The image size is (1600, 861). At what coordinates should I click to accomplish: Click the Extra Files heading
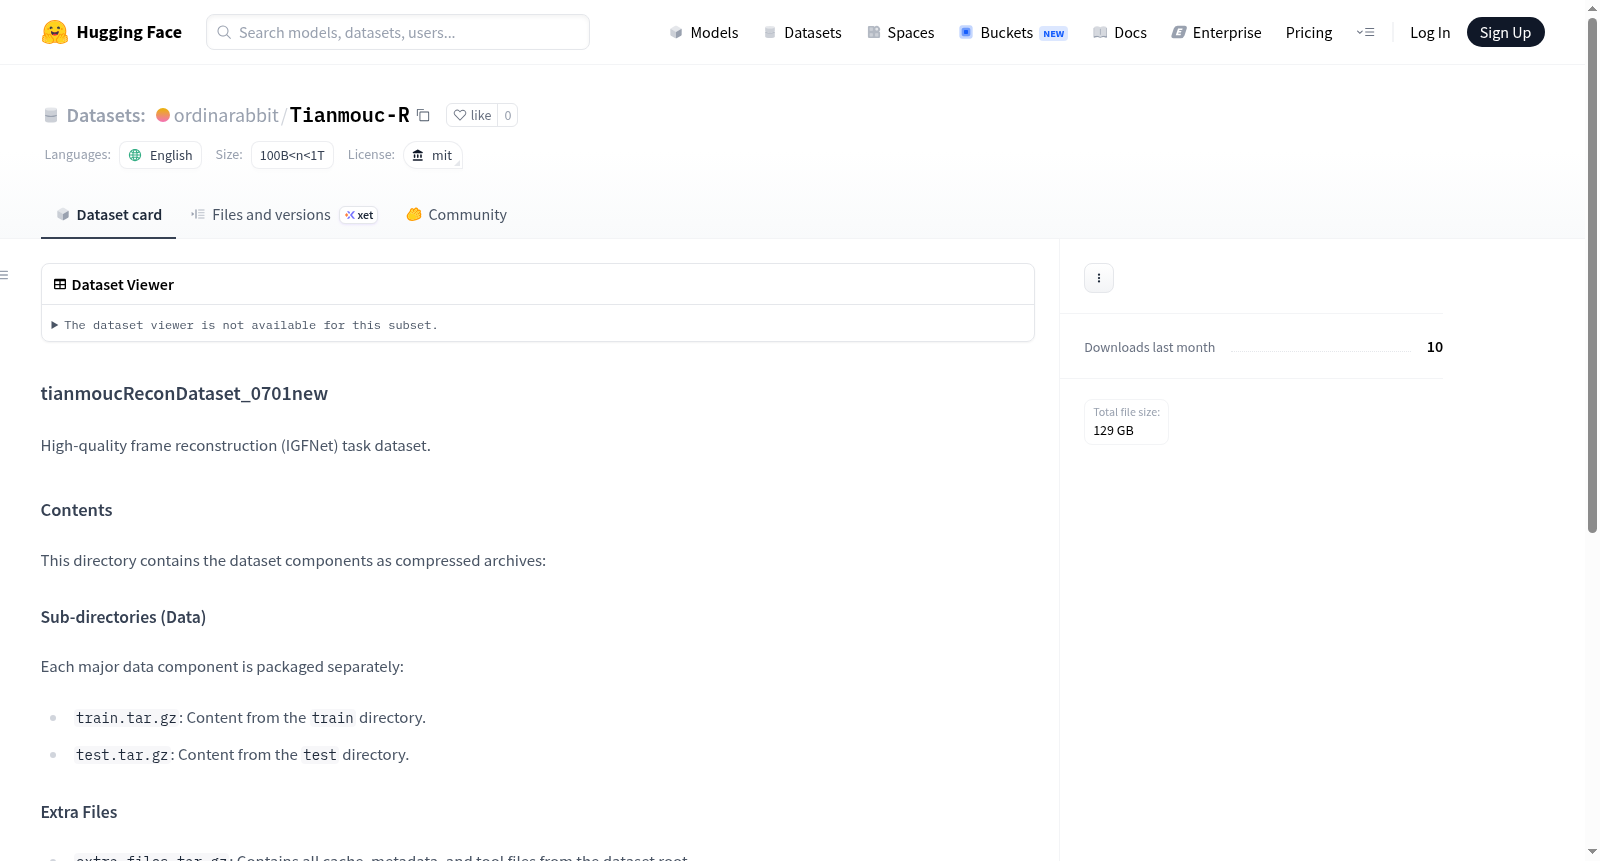(x=79, y=812)
